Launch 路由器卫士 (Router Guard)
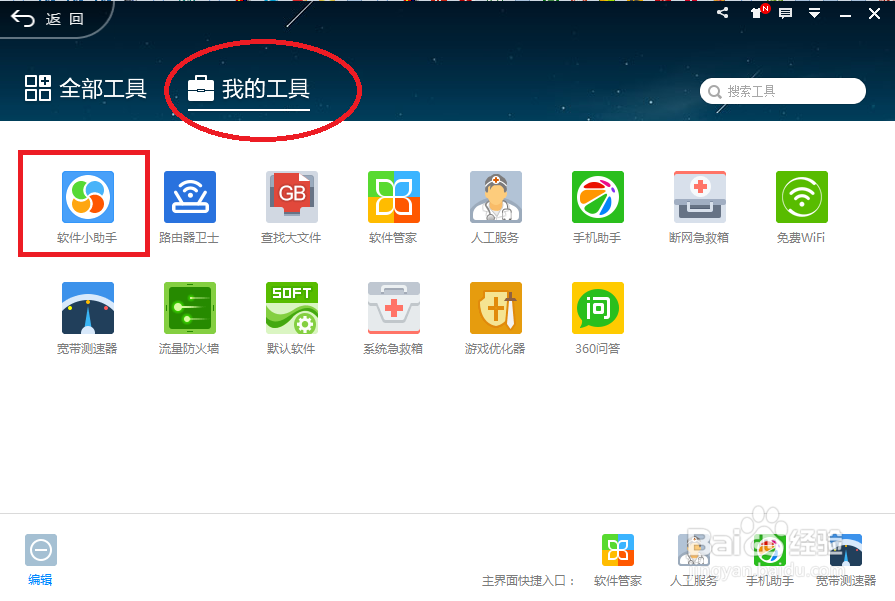This screenshot has height=601, width=895. (x=189, y=205)
